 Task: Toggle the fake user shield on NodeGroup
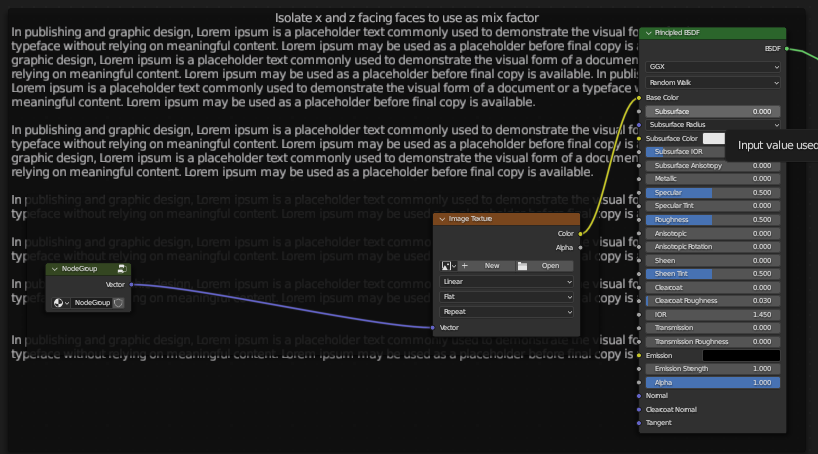[x=118, y=303]
